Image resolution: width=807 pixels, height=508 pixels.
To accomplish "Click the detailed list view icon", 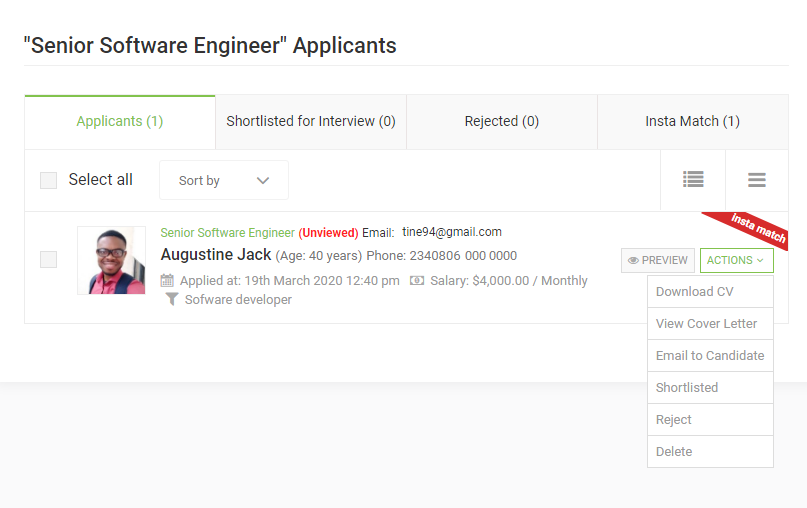I will coord(693,180).
